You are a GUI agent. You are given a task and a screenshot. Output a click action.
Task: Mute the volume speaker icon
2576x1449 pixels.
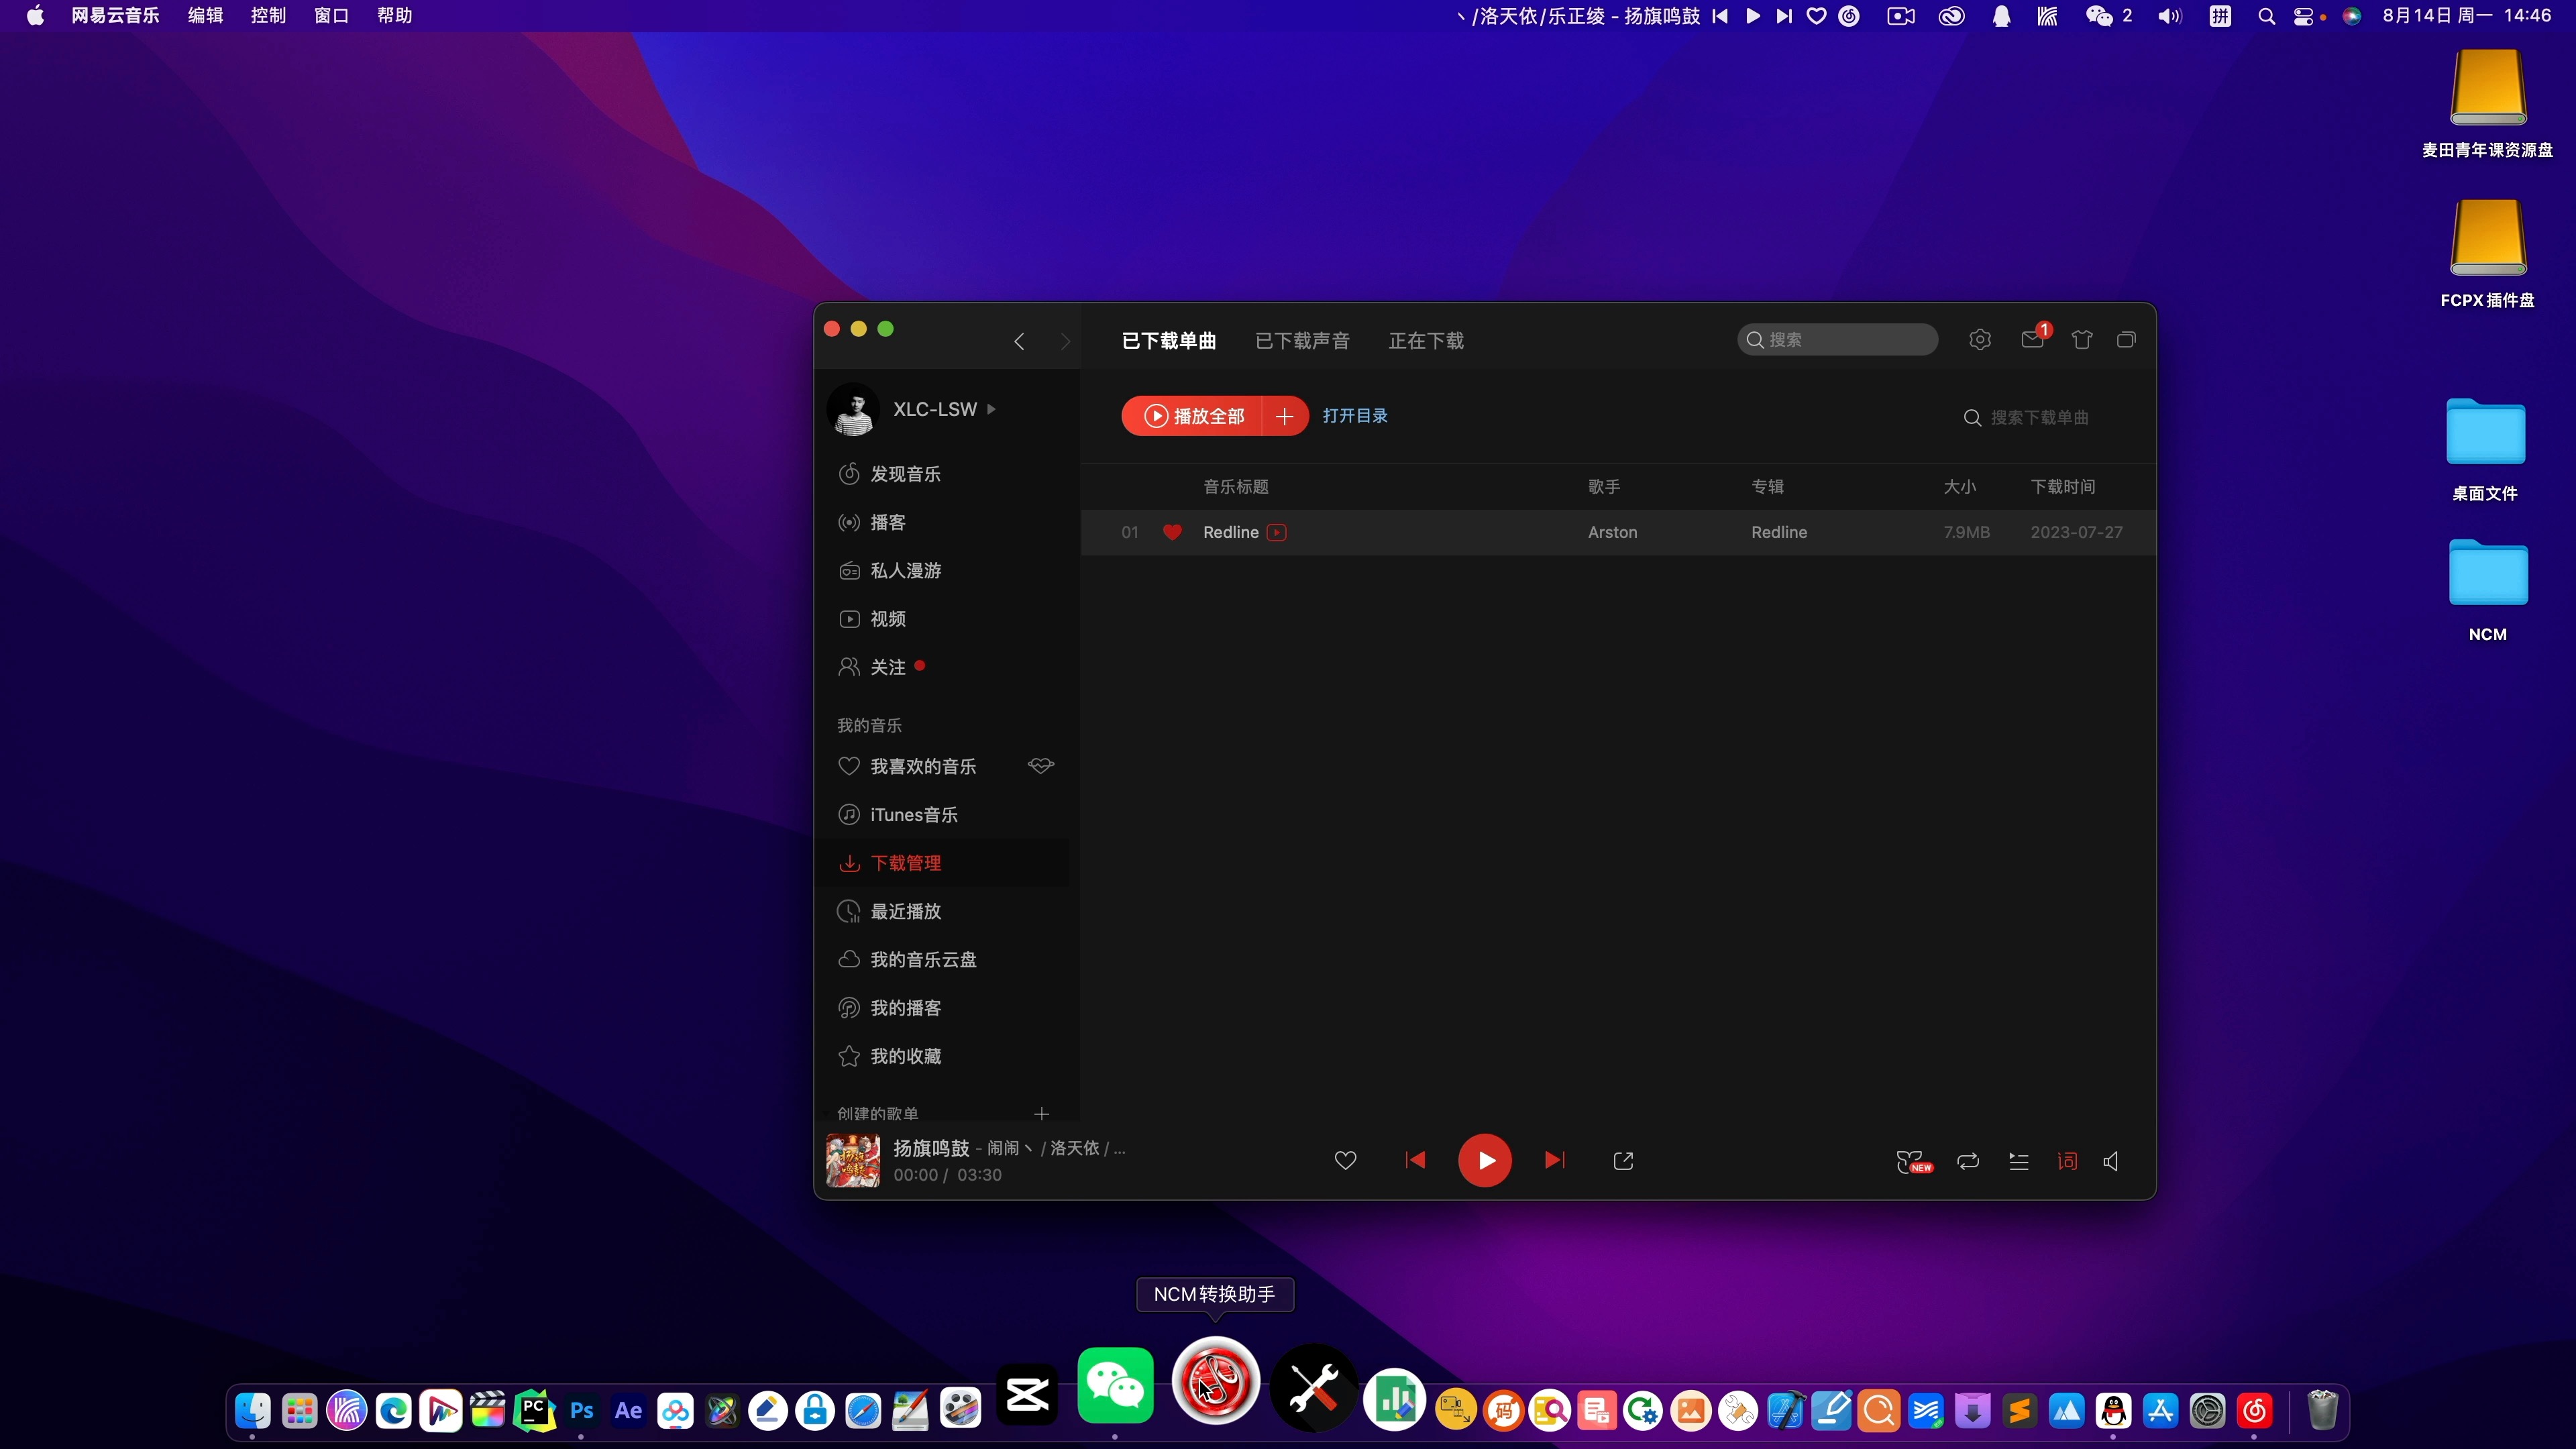[2111, 1161]
